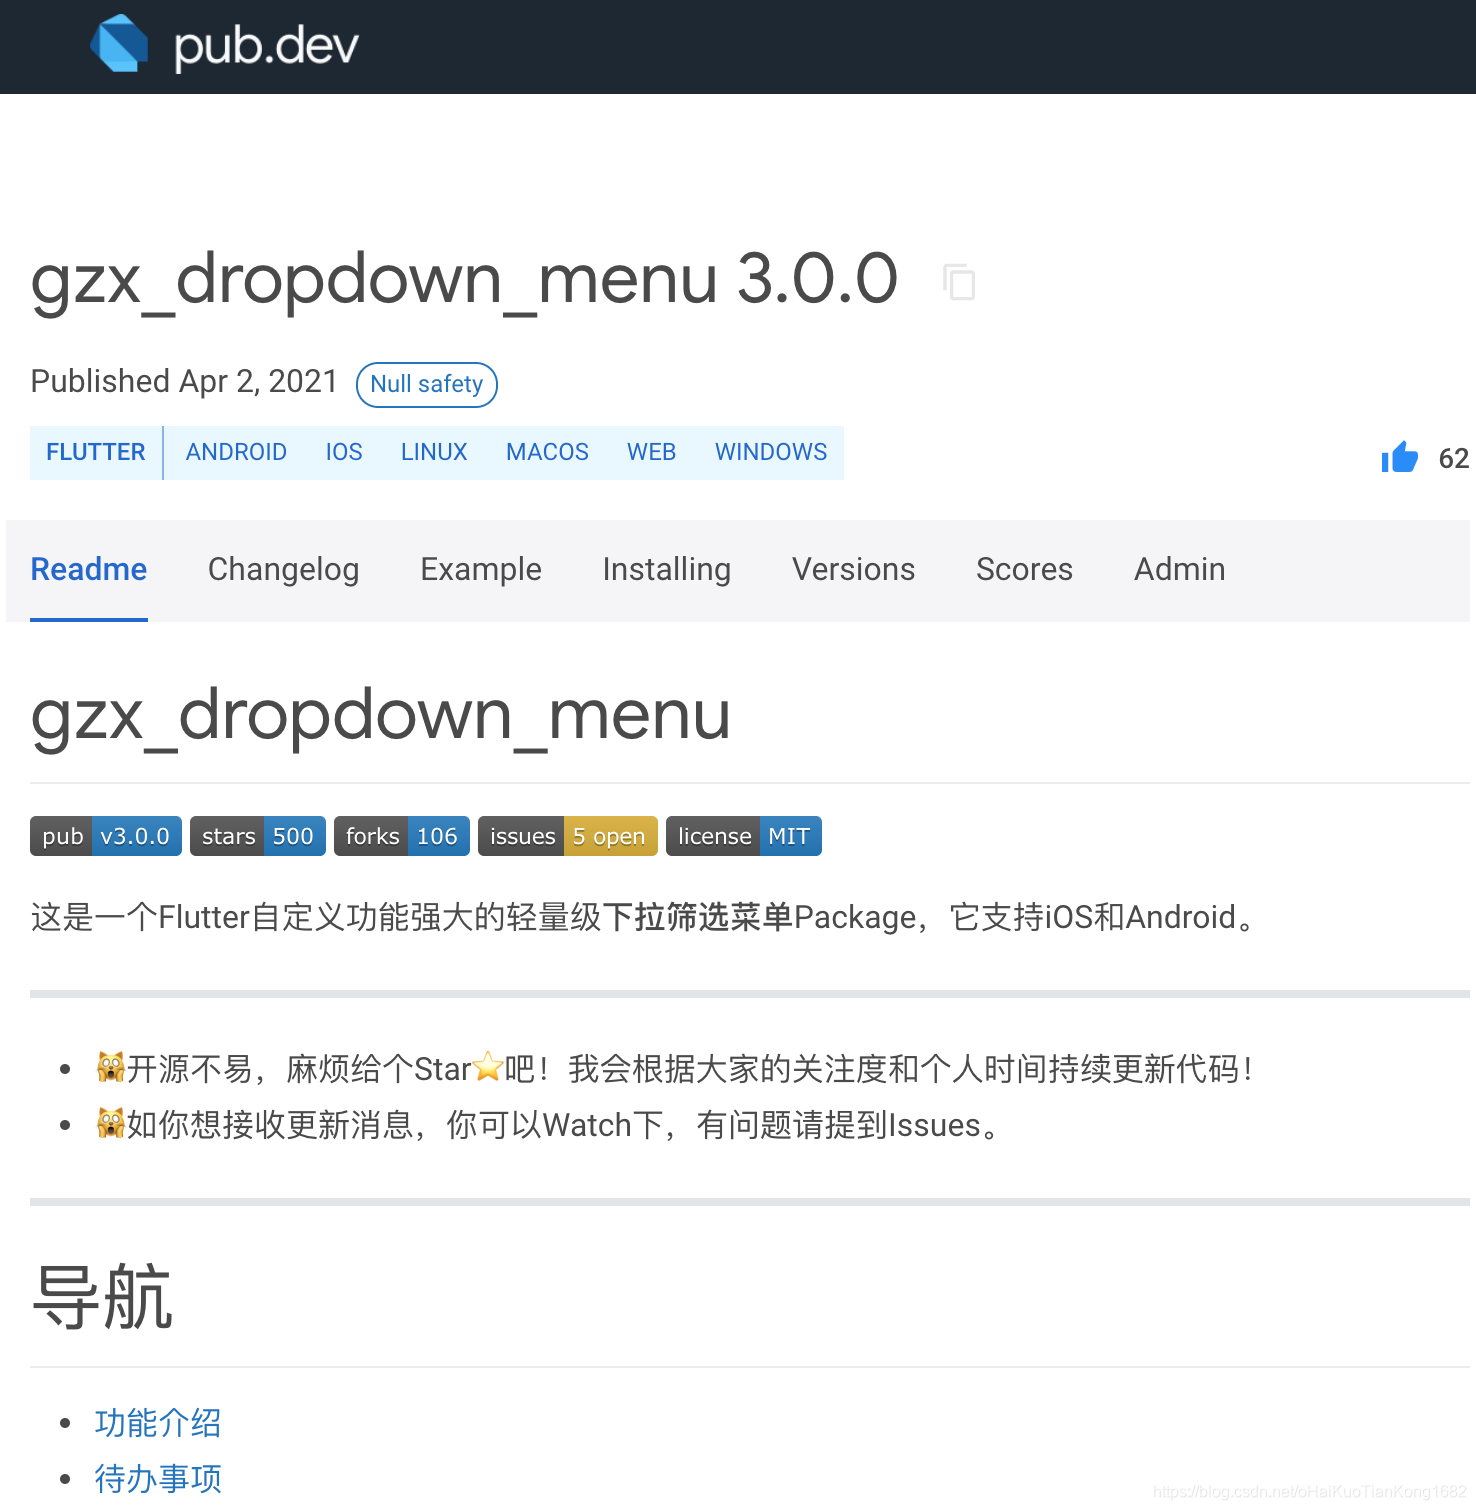Select the IOS platform tag
The image size is (1476, 1510).
click(x=344, y=452)
